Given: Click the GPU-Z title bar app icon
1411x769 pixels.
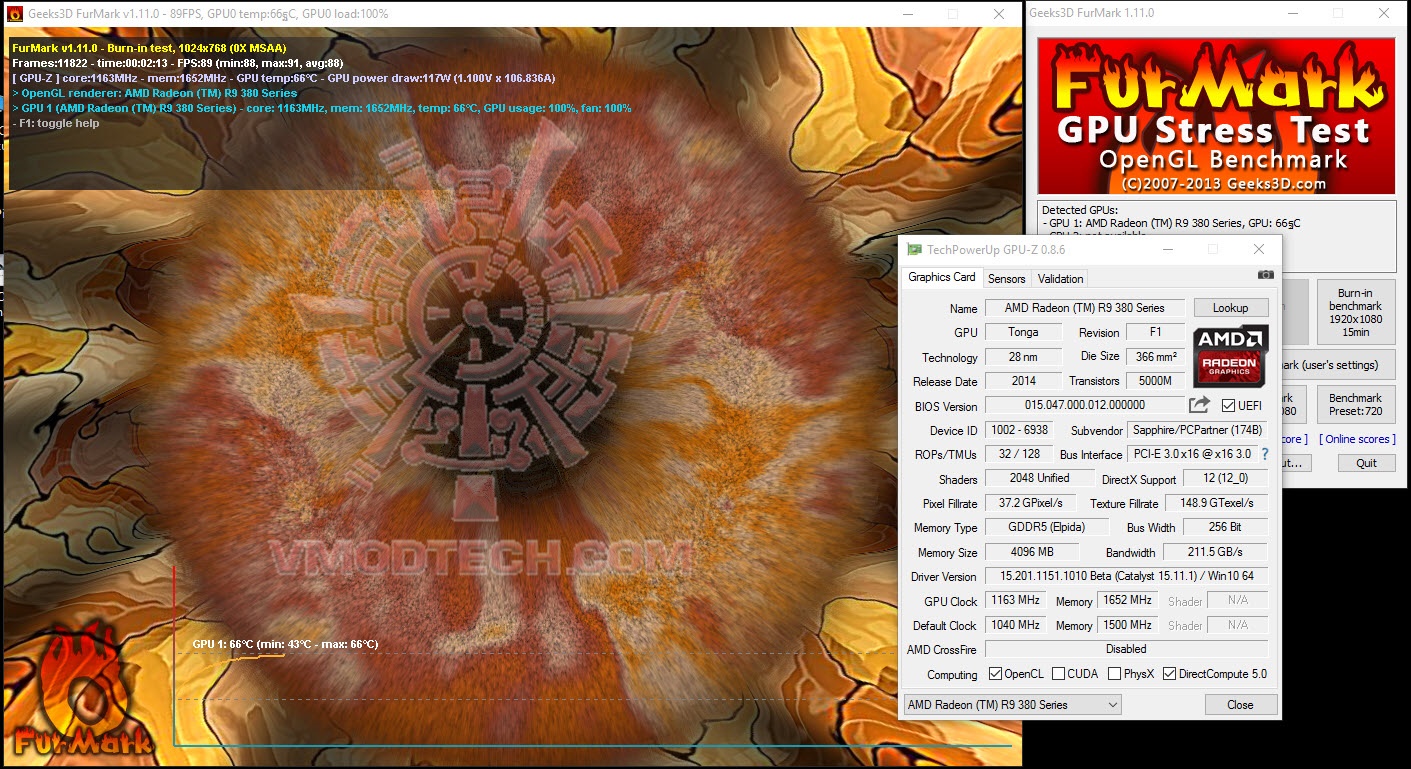Looking at the screenshot, I should (x=914, y=249).
